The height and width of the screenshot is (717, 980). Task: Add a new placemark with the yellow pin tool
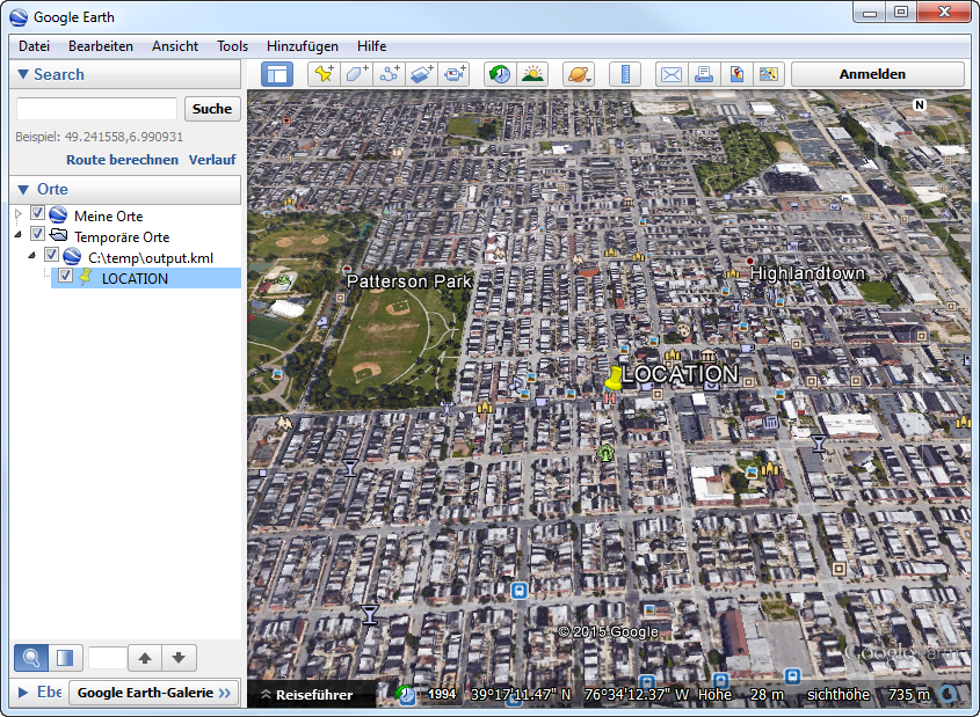[322, 73]
